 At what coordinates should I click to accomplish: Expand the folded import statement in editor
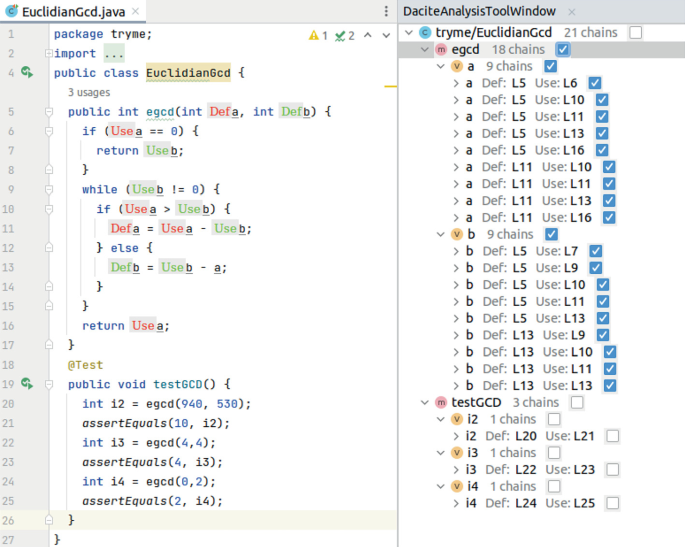(113, 54)
